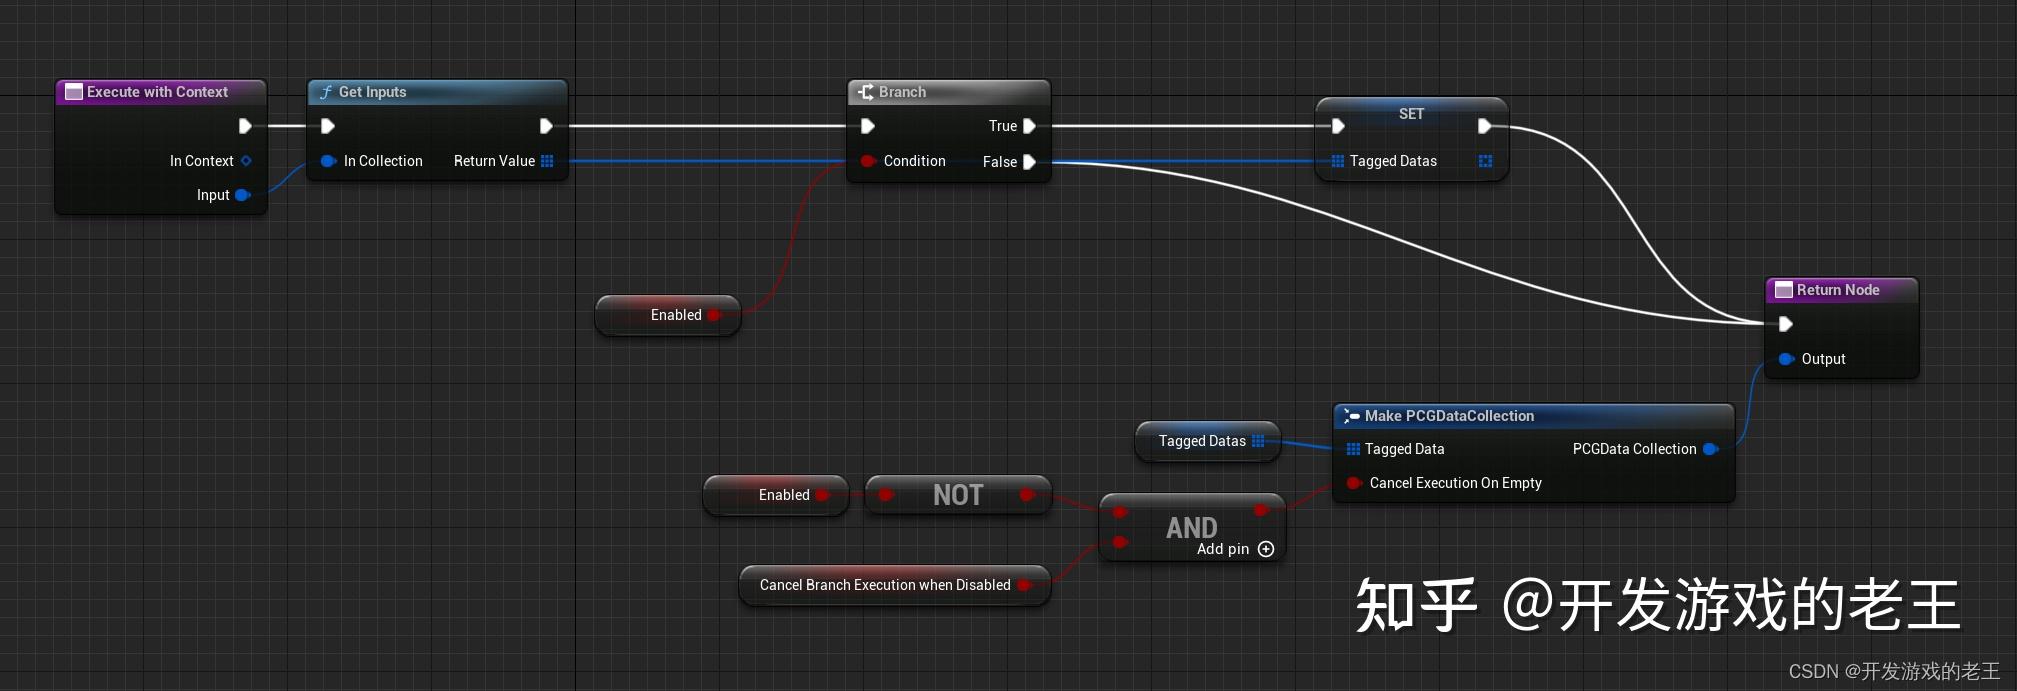Select the Execute with Context node title
This screenshot has height=691, width=2017.
coord(157,92)
